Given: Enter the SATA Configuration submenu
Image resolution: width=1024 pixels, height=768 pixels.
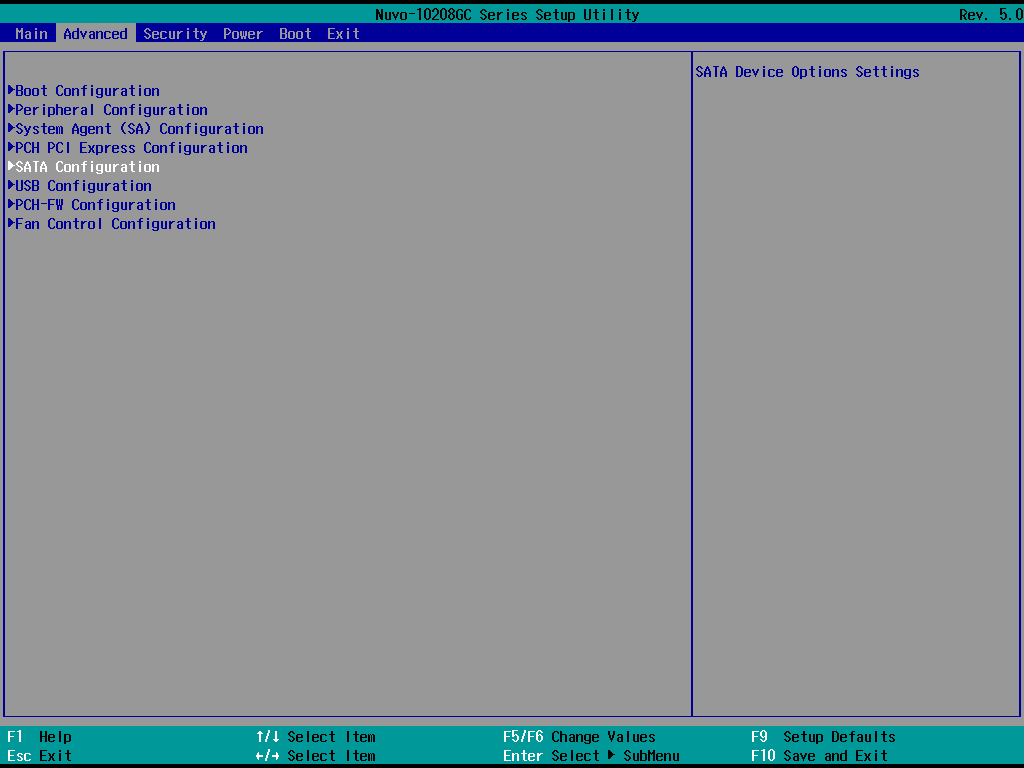Looking at the screenshot, I should [x=87, y=167].
